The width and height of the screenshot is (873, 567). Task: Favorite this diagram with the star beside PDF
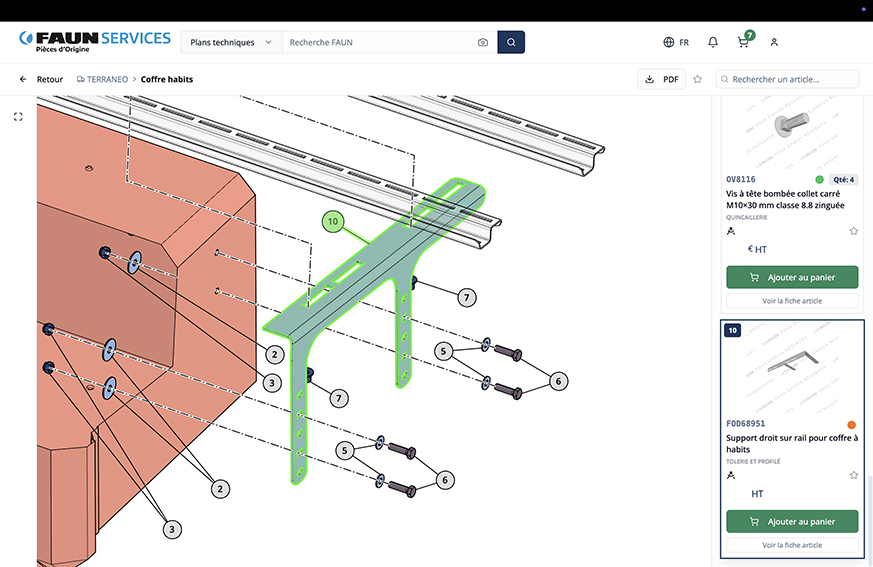698,79
